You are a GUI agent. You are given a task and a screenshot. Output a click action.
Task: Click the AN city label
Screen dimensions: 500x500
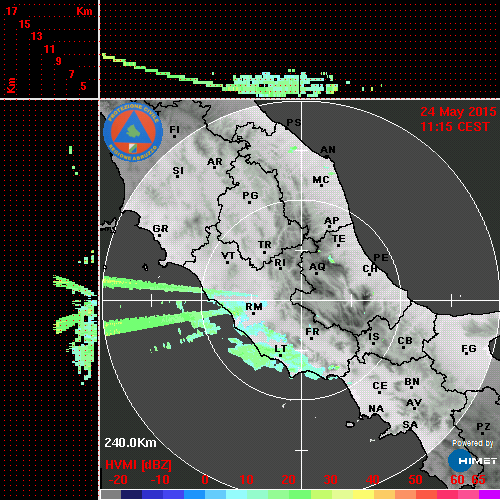pos(328,150)
